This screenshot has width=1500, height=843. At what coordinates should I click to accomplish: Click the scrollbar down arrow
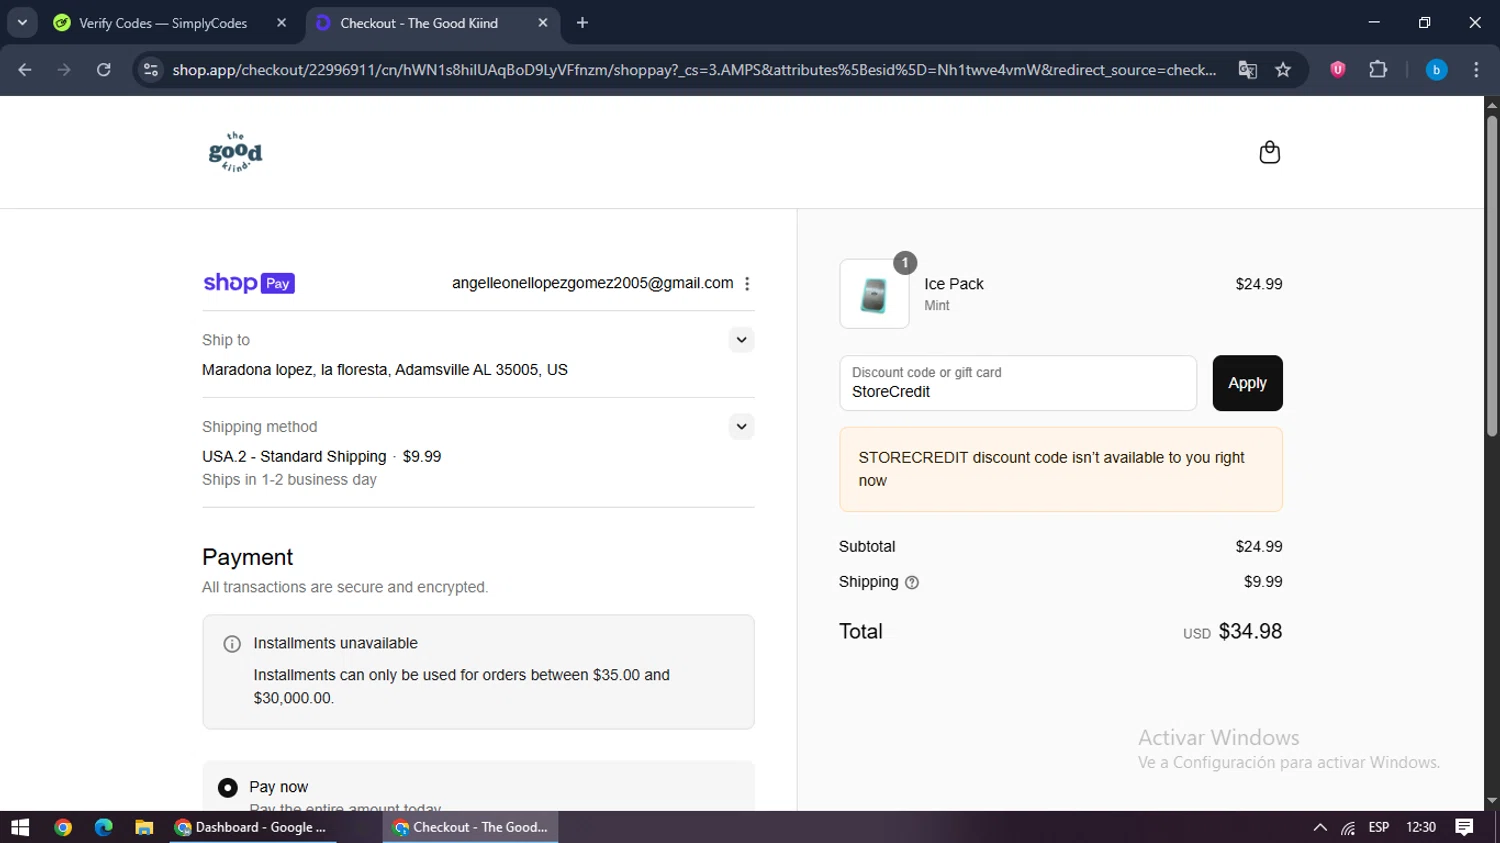coord(1492,801)
